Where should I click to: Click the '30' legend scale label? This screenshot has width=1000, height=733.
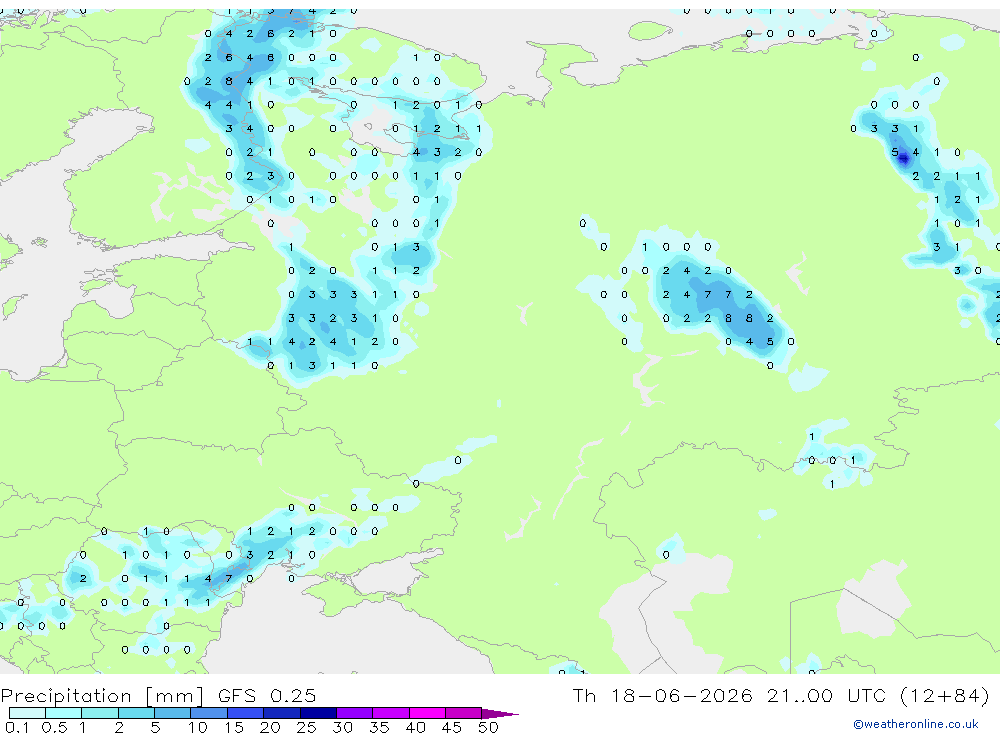point(342,727)
